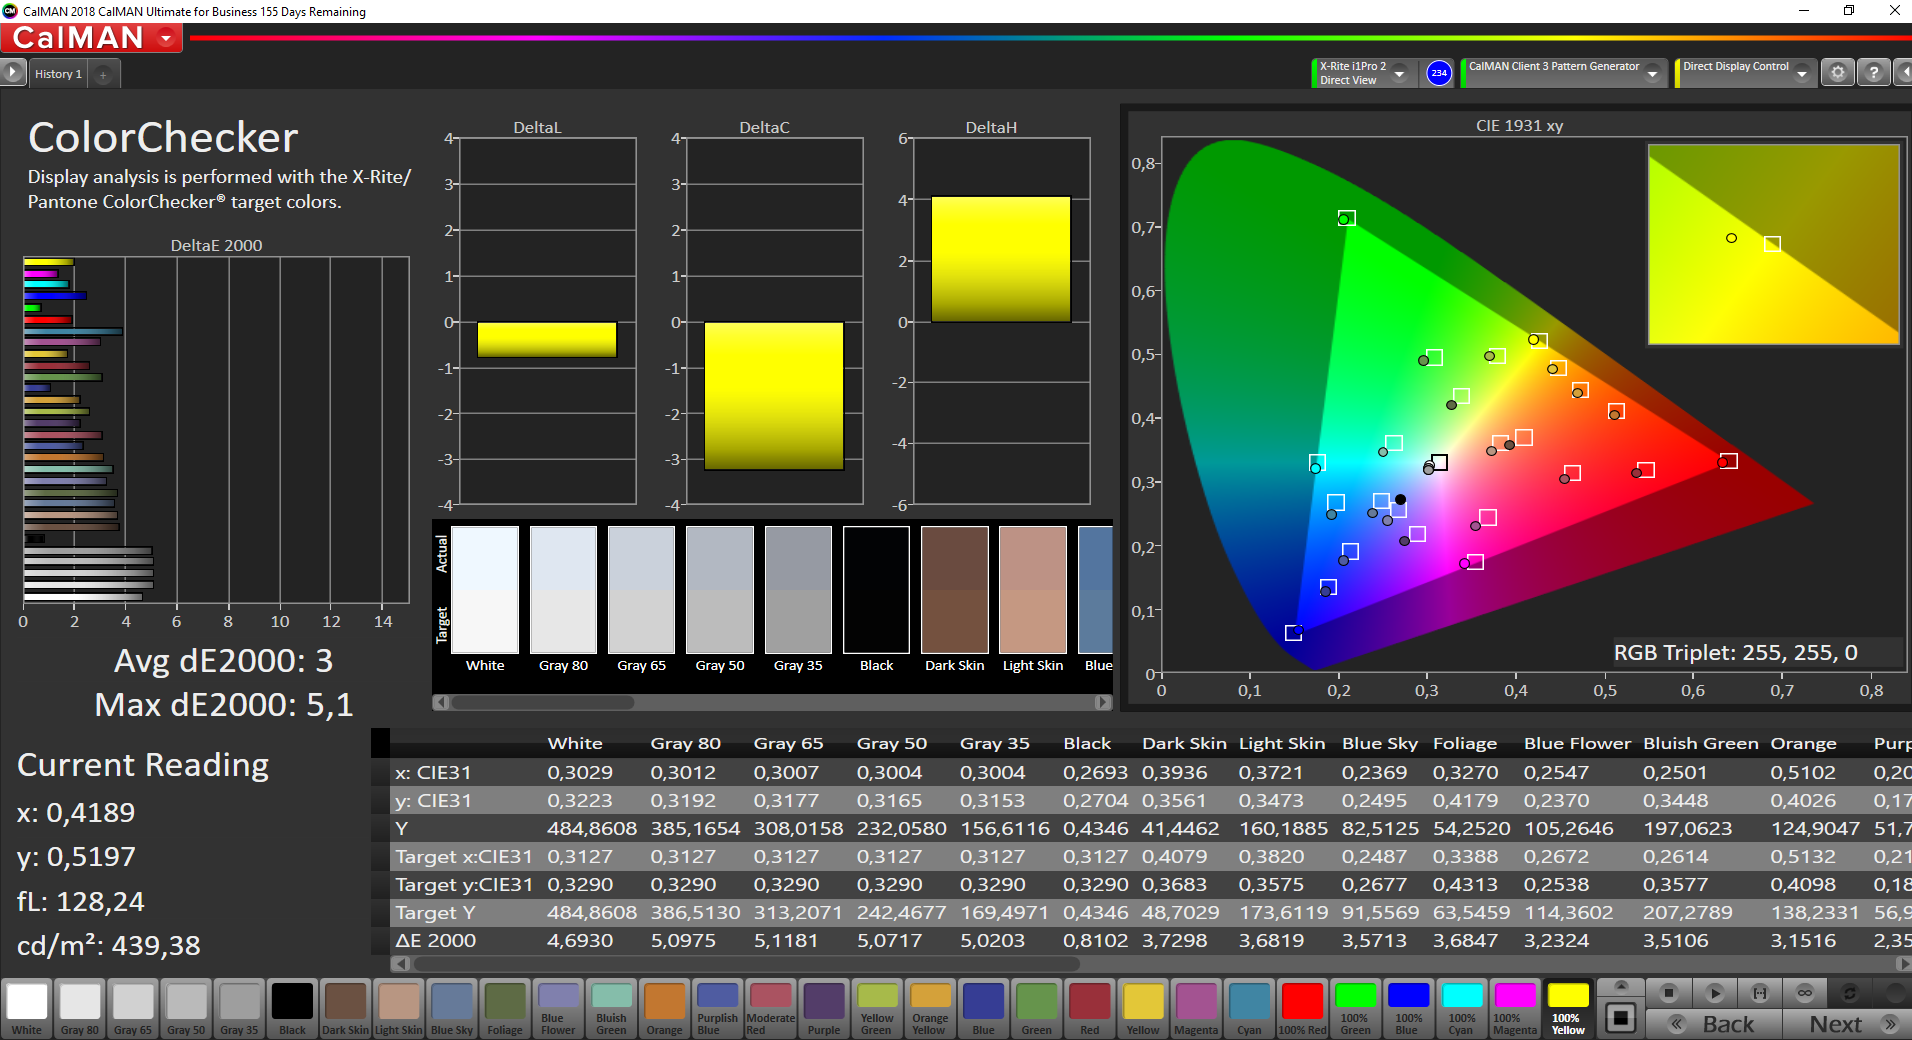Expand CalMAN Client 3 Pattern Generator dropdown
Viewport: 1912px width, 1040px height.
click(x=1653, y=73)
